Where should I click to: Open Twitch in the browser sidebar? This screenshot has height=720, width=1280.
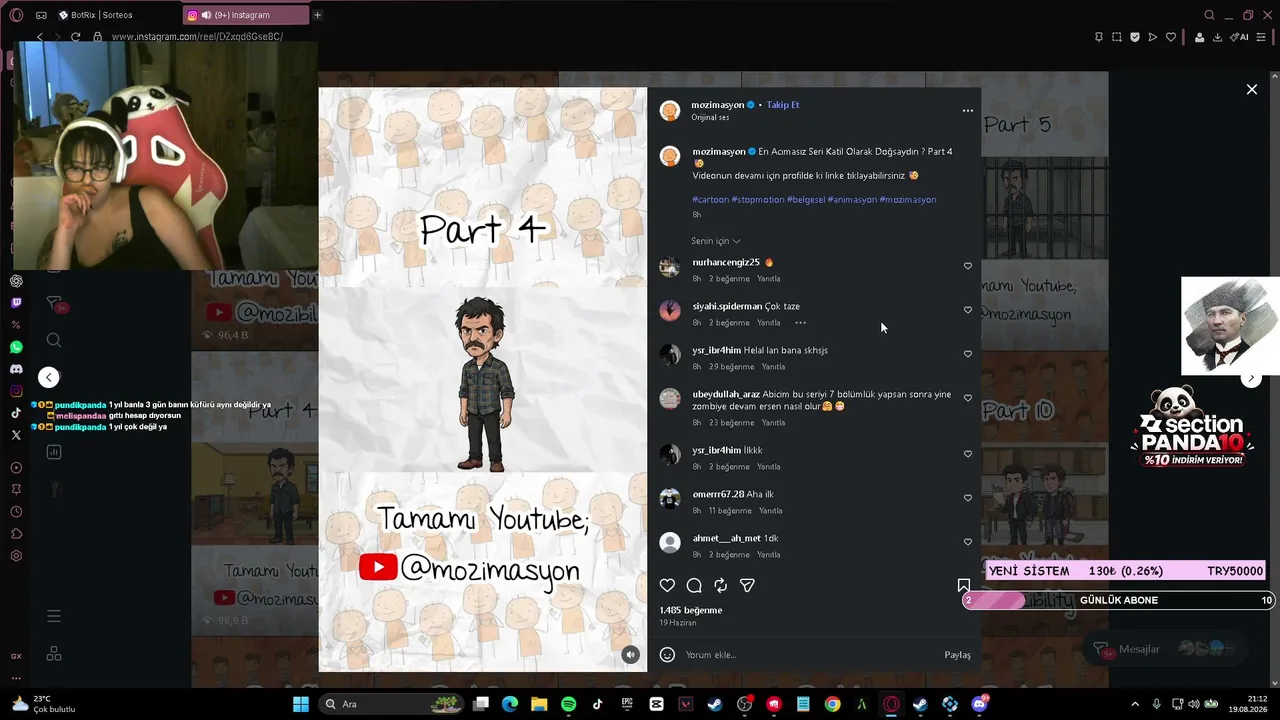tap(16, 302)
